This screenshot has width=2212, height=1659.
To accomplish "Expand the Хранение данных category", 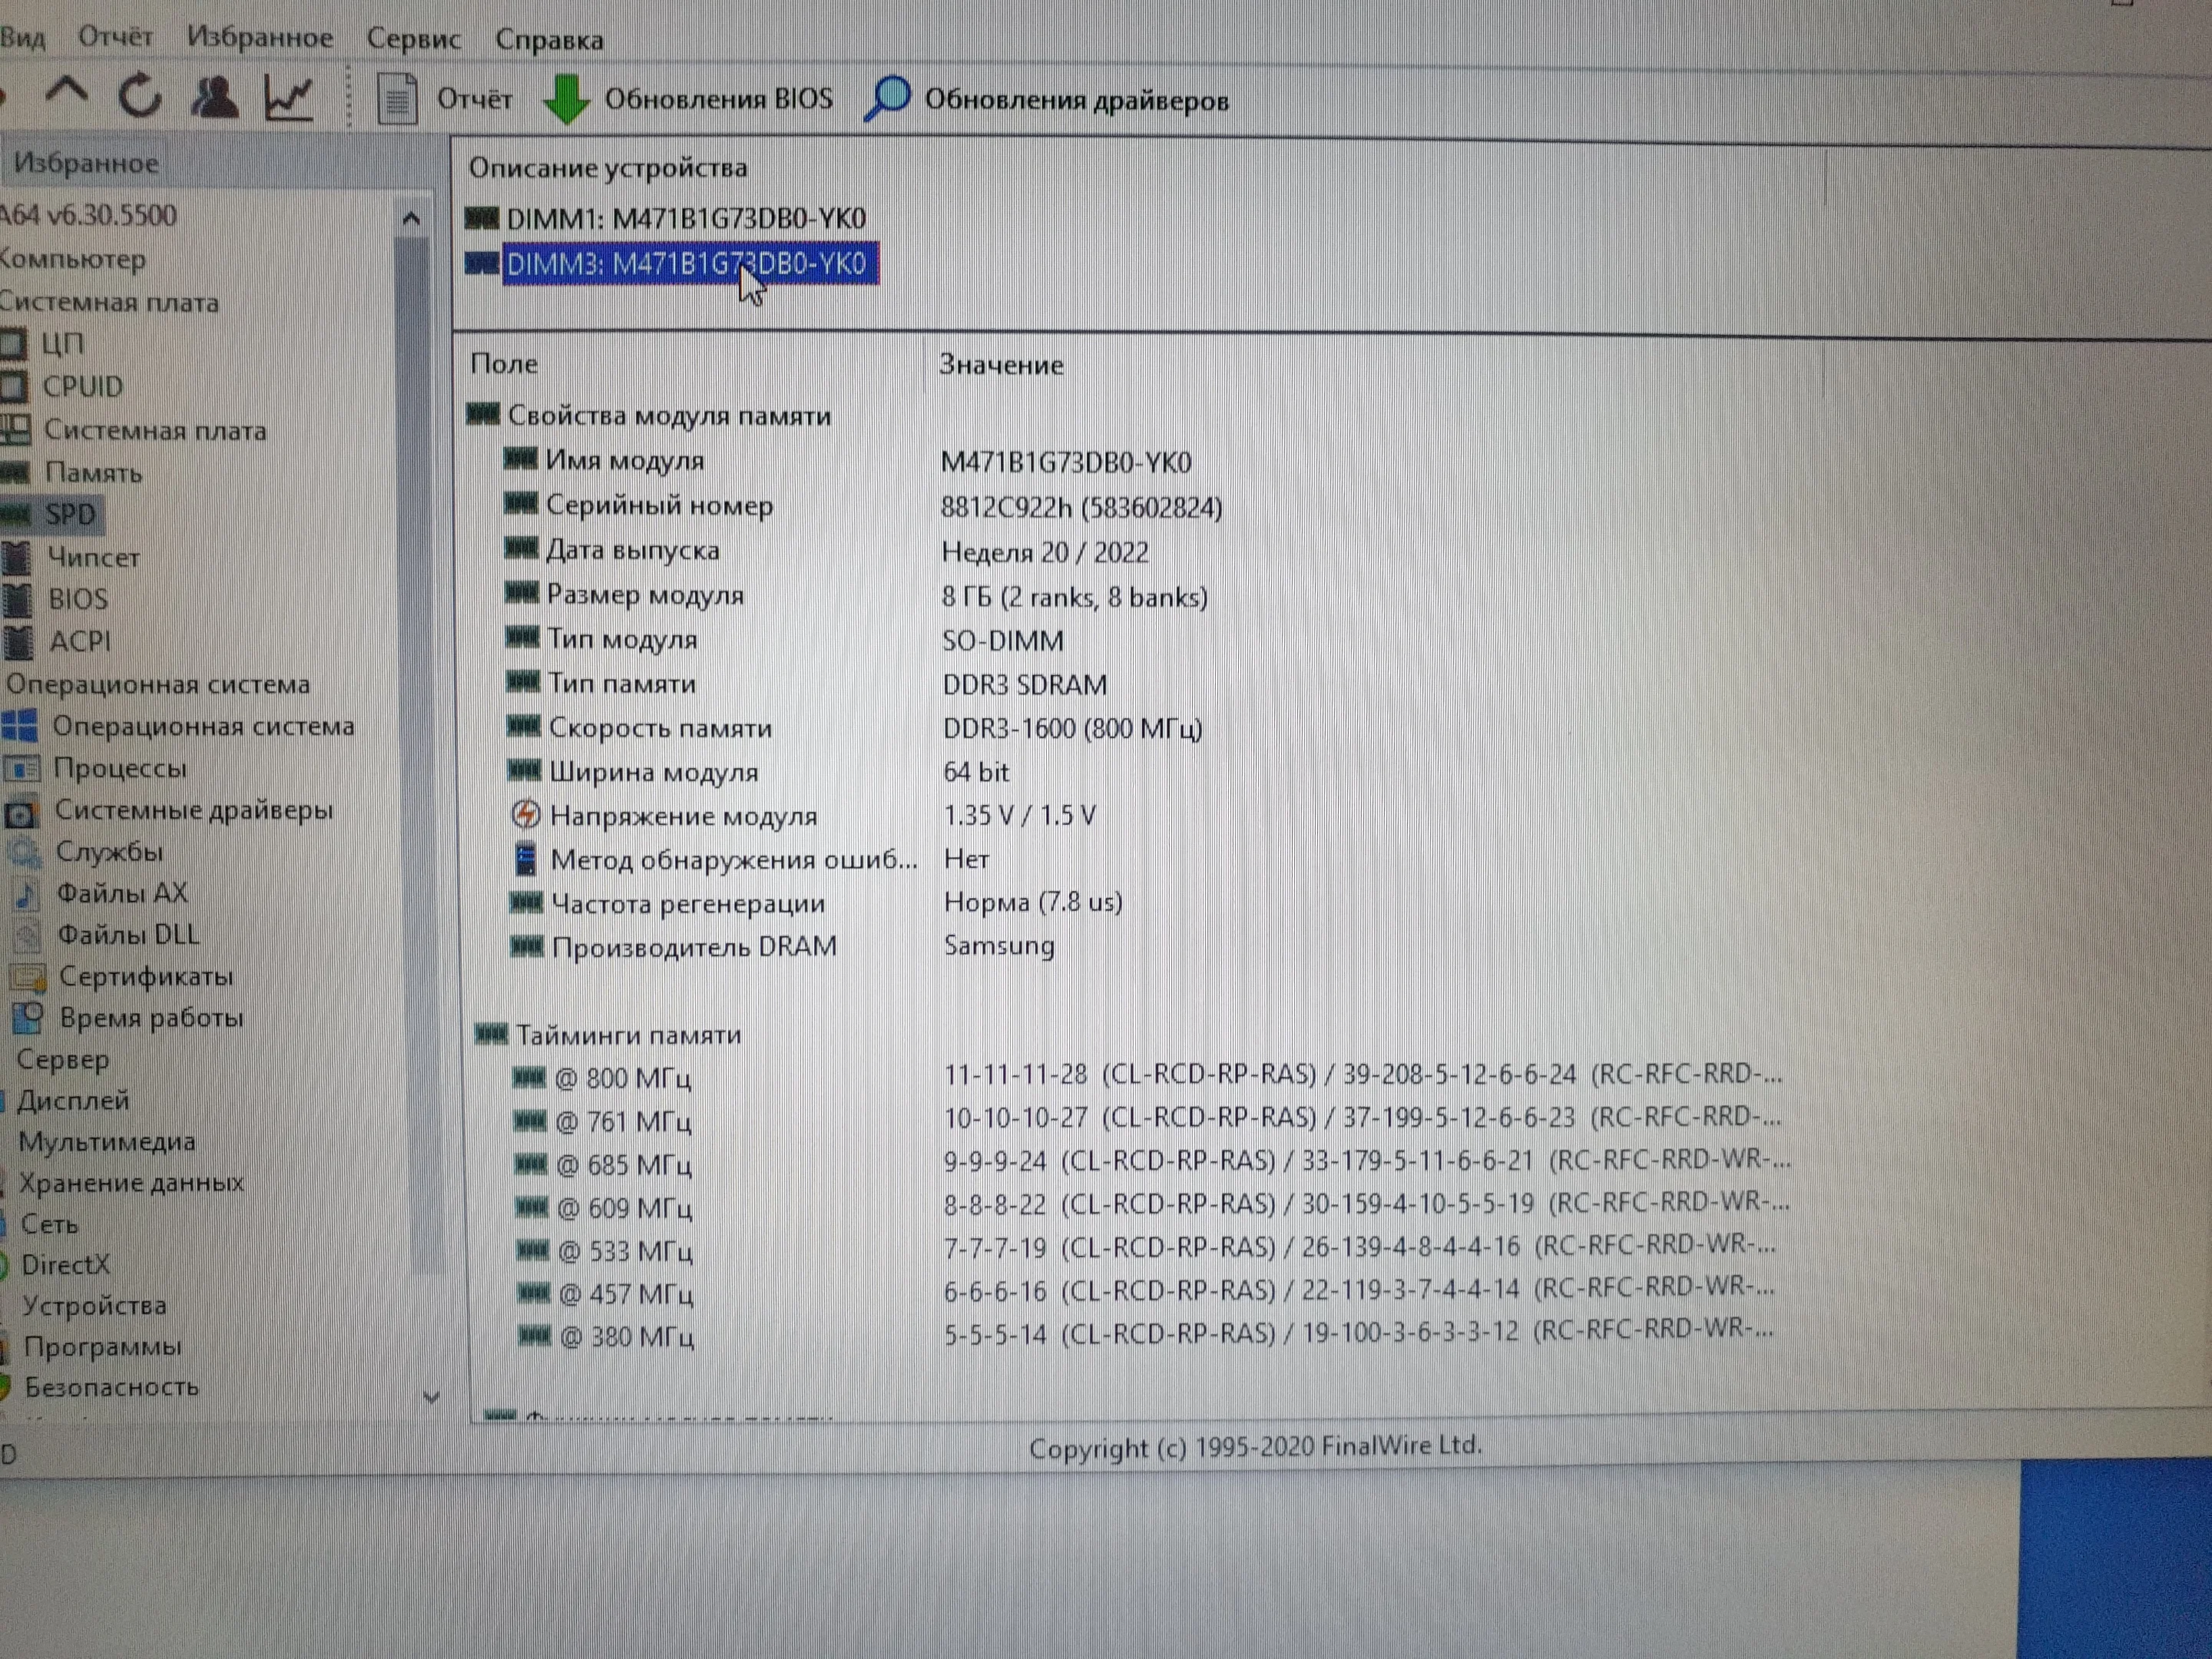I will point(131,1183).
